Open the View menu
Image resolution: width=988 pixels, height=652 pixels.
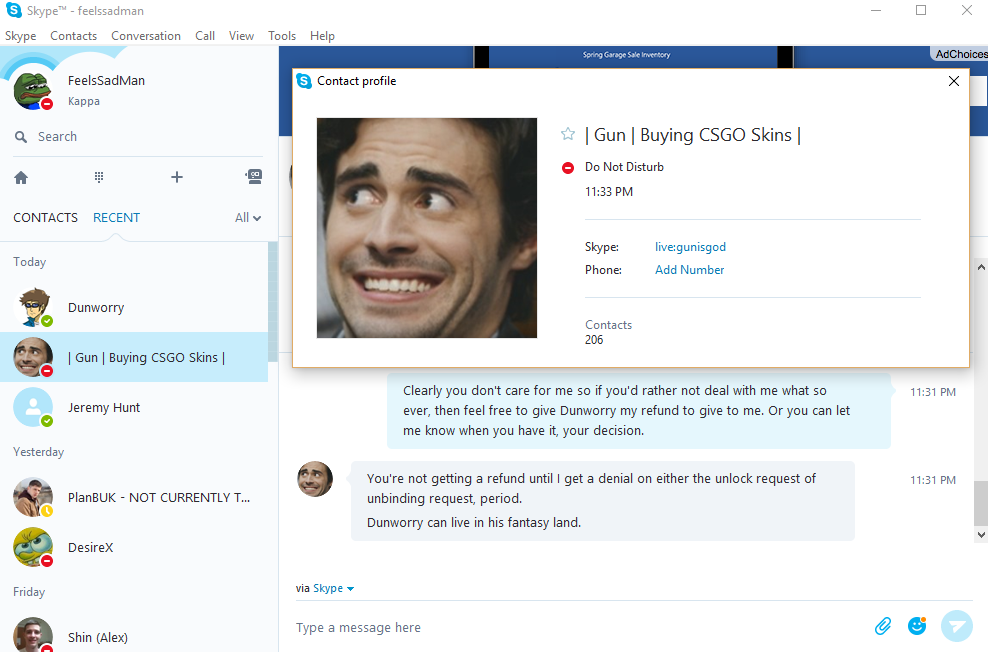tap(241, 36)
